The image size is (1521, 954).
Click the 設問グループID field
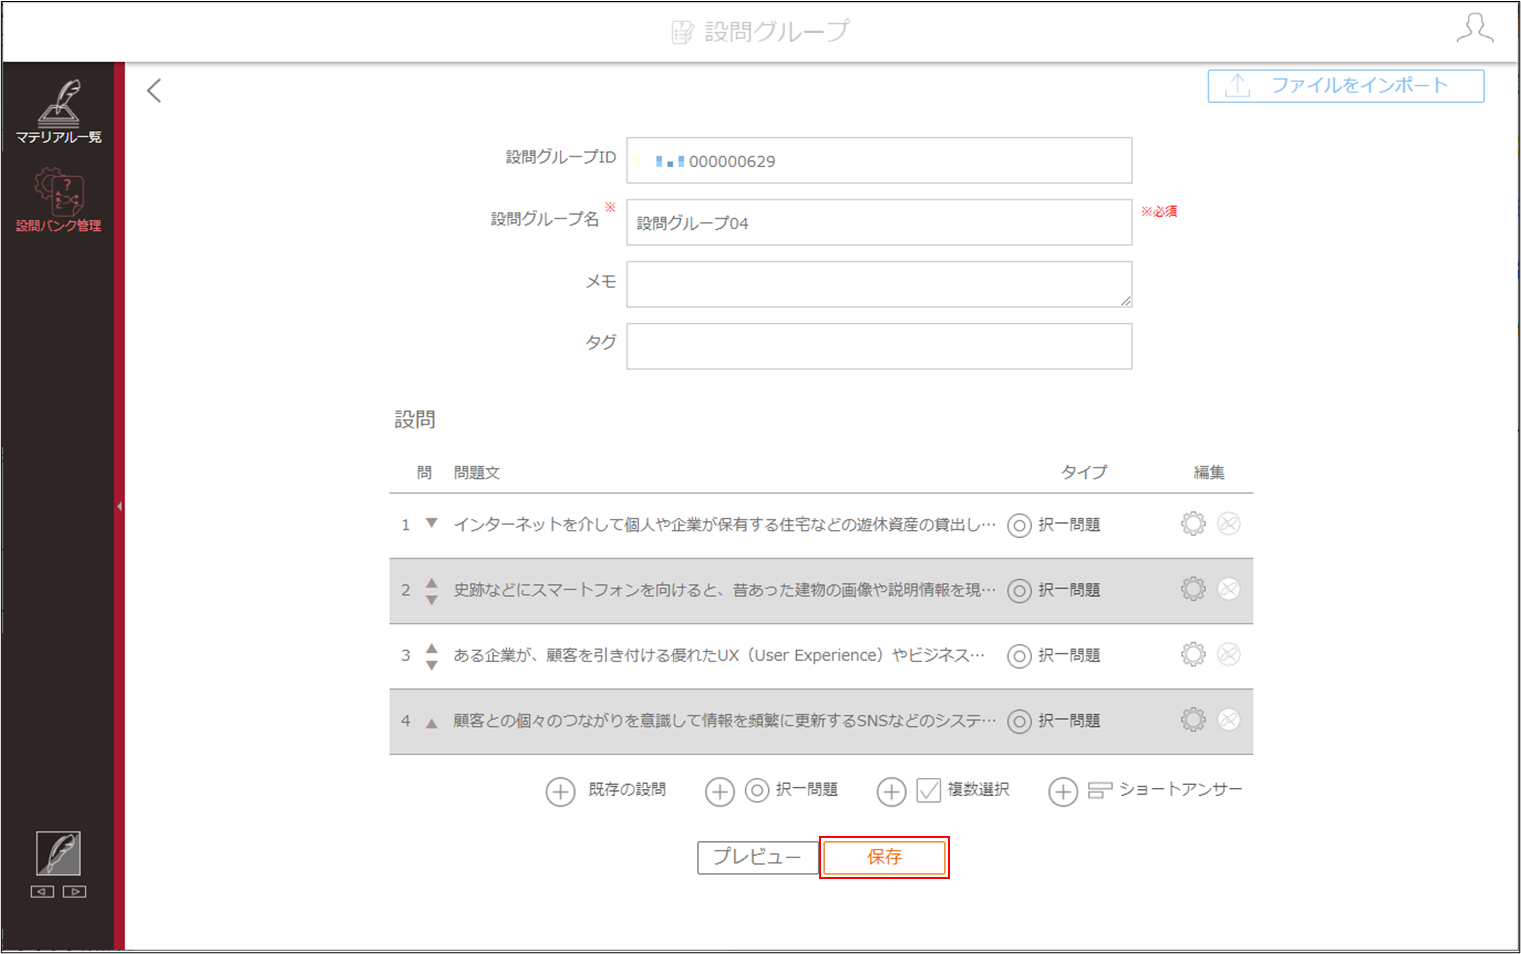879,160
